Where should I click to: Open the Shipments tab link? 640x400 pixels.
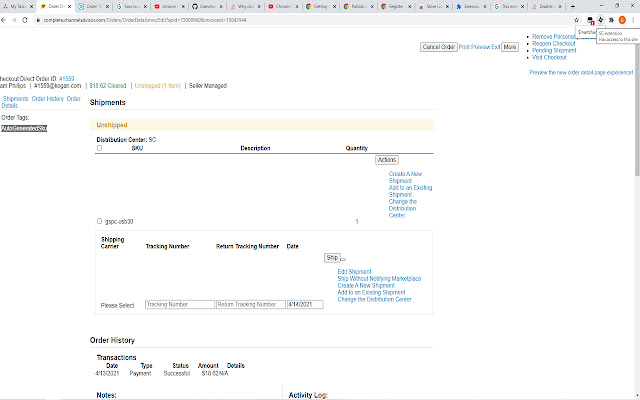coord(15,99)
